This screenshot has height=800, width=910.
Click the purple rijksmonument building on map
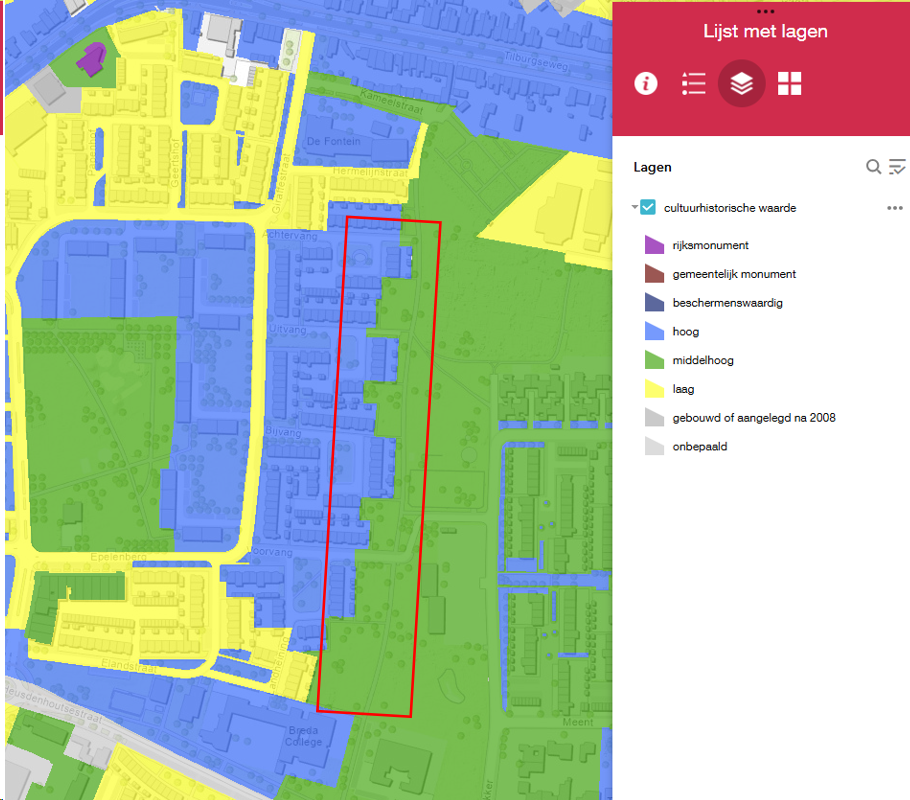click(x=92, y=60)
